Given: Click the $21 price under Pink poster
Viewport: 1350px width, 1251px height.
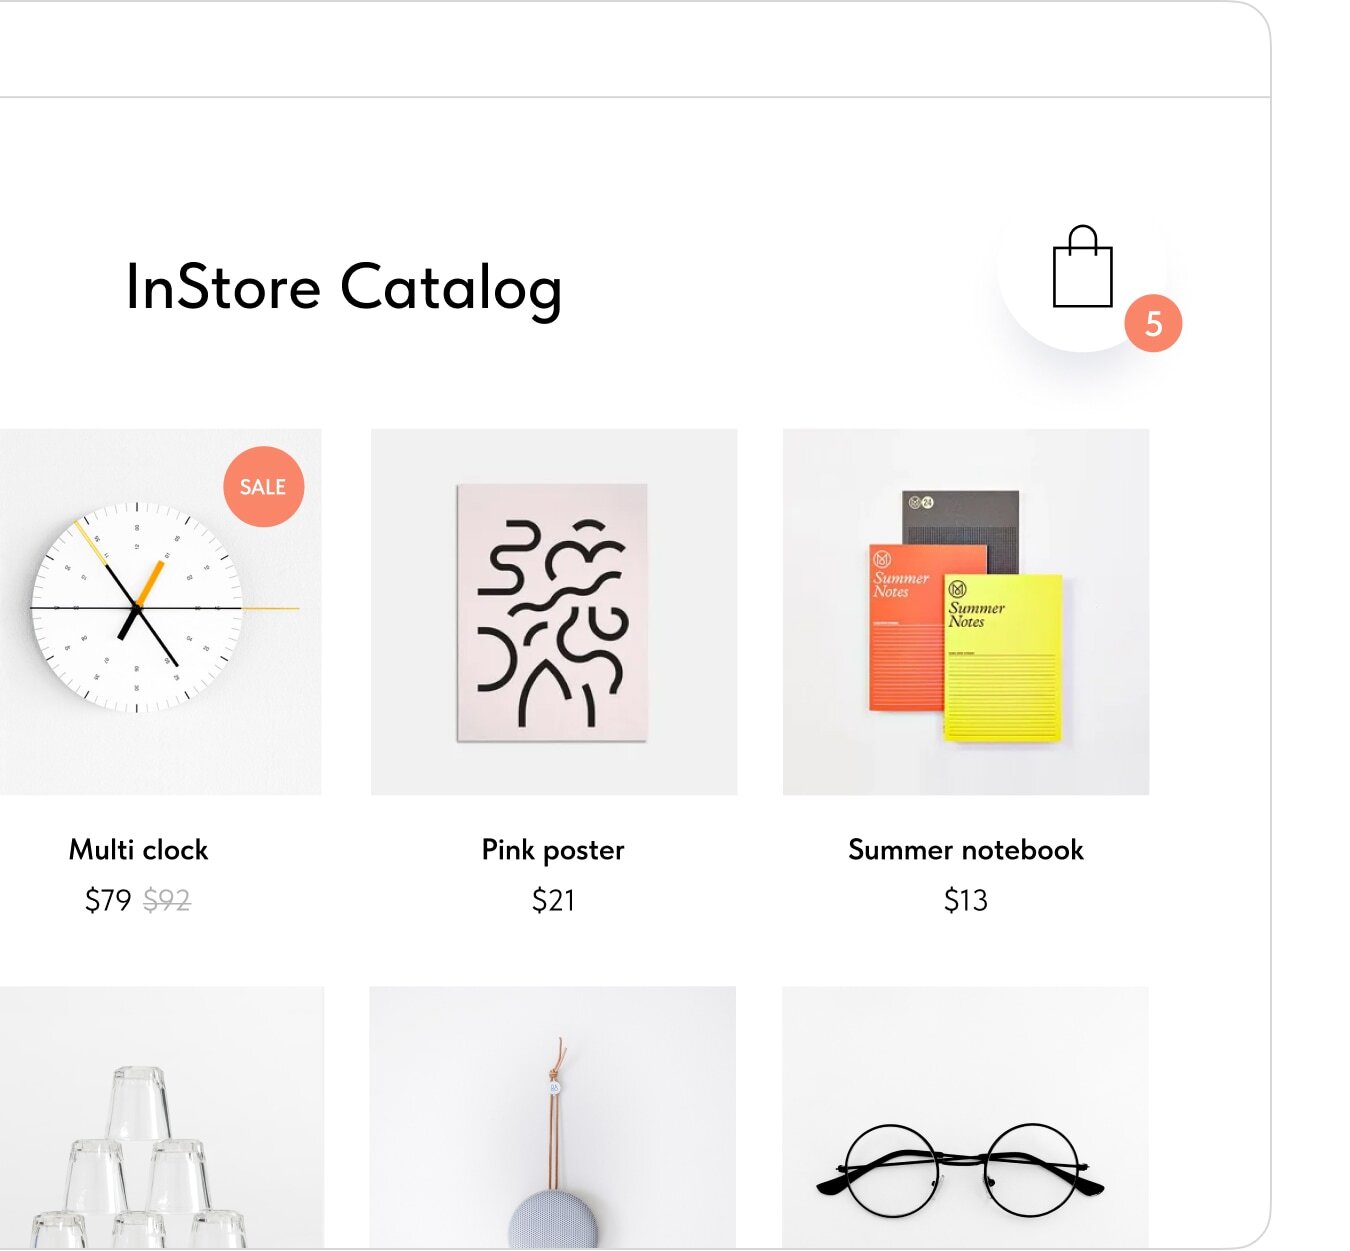Looking at the screenshot, I should coord(553,900).
